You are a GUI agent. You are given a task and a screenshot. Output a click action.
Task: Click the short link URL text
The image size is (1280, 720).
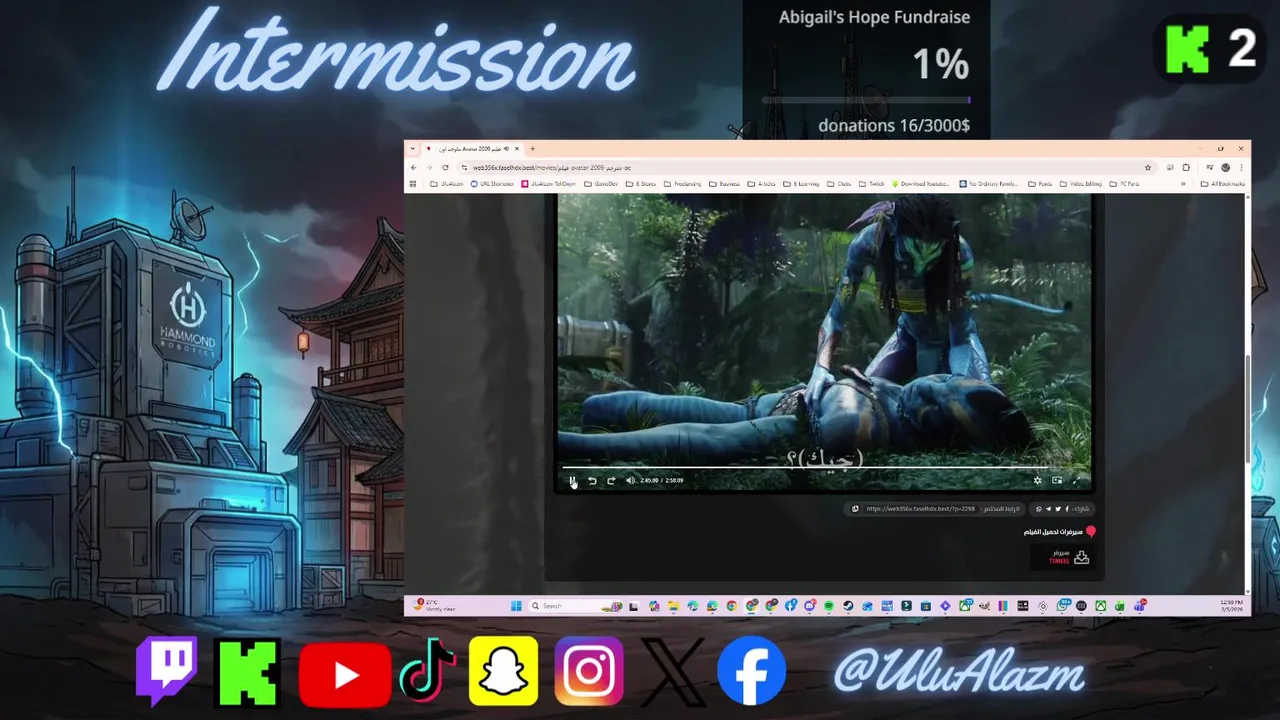coord(921,509)
